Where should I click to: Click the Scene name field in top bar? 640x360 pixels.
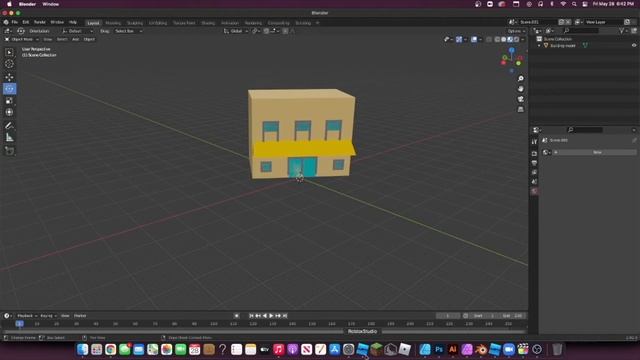(538, 22)
